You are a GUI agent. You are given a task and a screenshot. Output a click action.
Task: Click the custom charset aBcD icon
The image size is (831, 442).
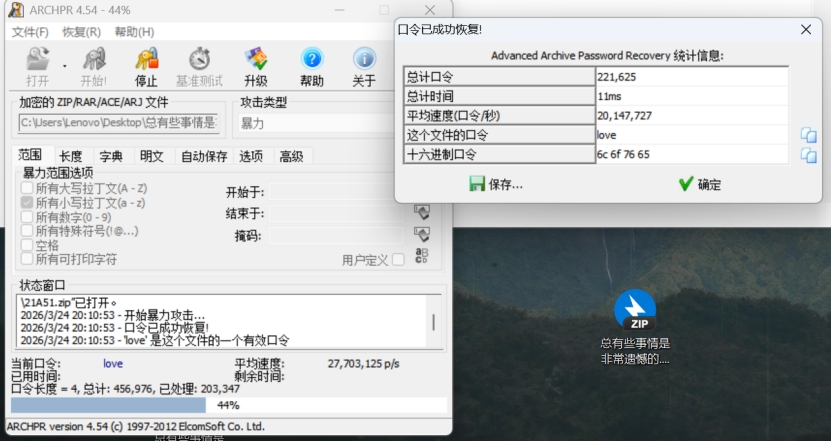[x=421, y=256]
